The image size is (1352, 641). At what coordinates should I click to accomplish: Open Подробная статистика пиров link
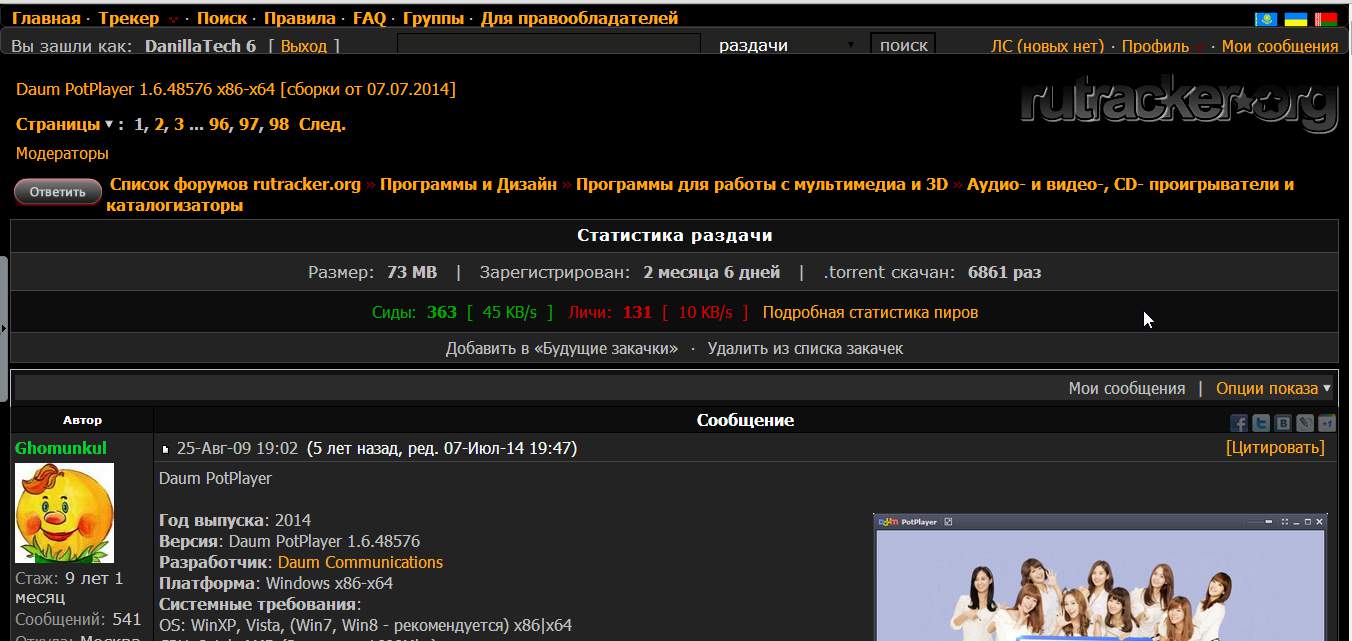[x=870, y=312]
